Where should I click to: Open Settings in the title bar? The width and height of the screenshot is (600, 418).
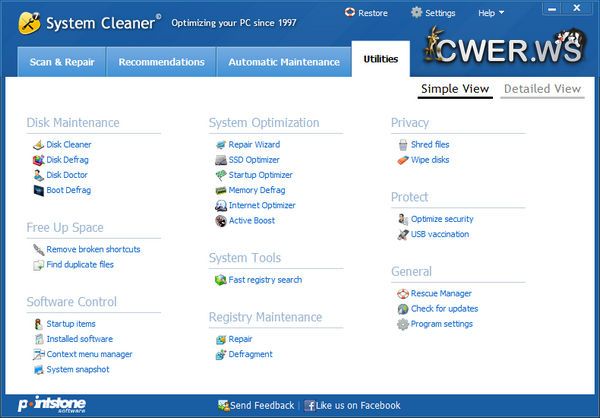coord(433,13)
